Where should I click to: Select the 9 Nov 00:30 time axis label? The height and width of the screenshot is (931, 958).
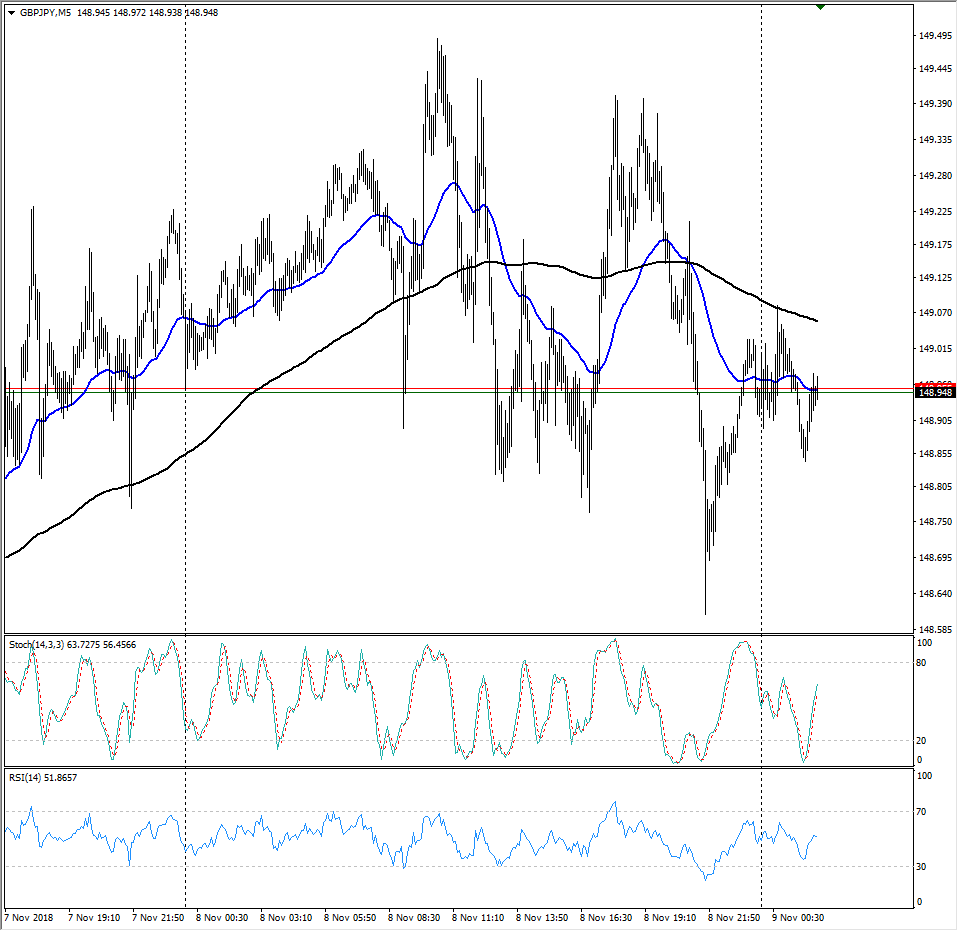(x=801, y=916)
